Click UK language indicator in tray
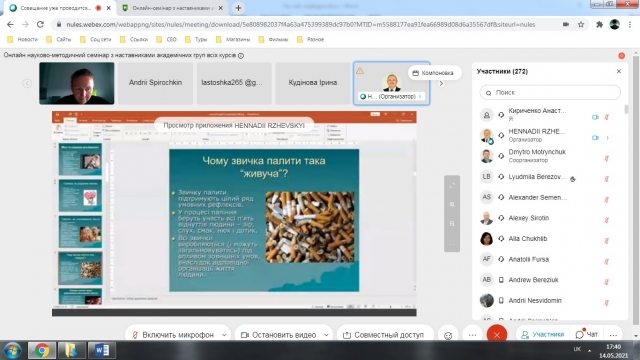 [577, 349]
